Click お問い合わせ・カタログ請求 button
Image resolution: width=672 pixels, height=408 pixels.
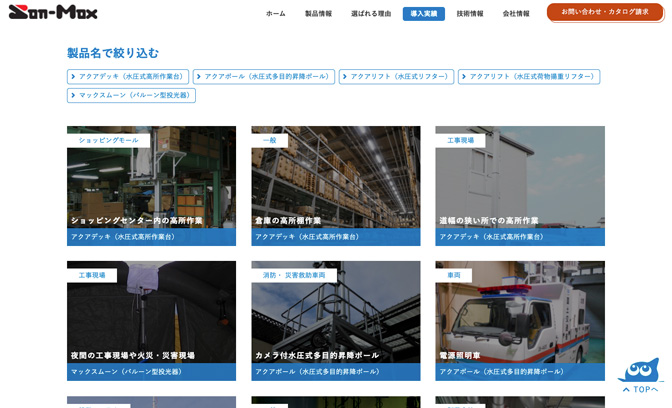tap(605, 12)
